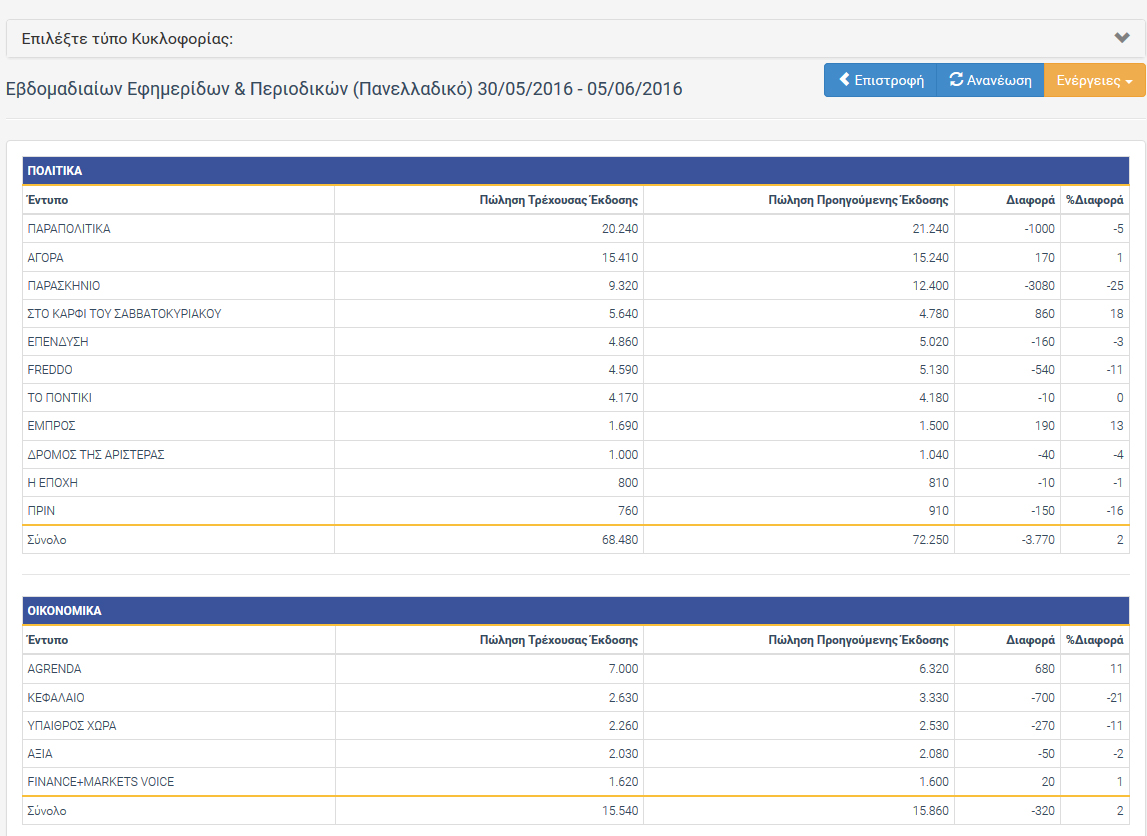
Task: Click the Ανανέωση refresh button
Action: point(990,80)
